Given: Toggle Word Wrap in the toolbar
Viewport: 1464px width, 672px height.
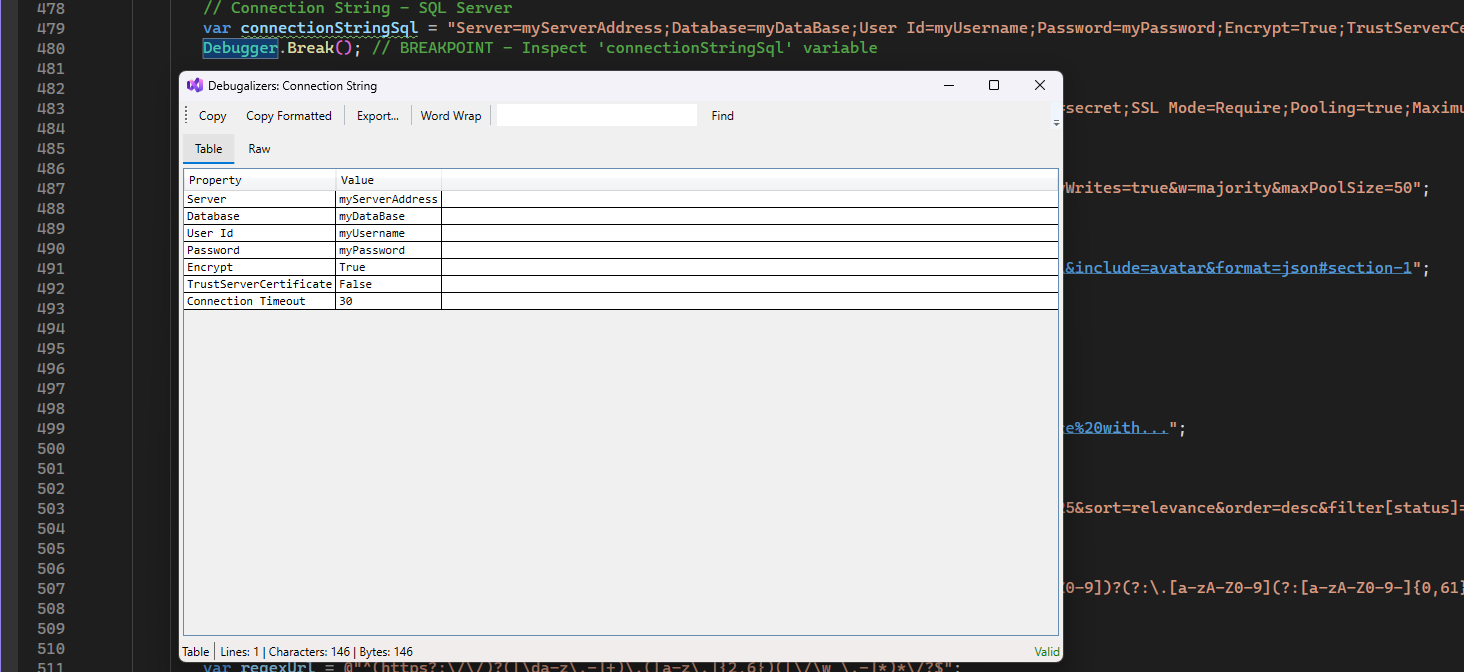Looking at the screenshot, I should 450,115.
